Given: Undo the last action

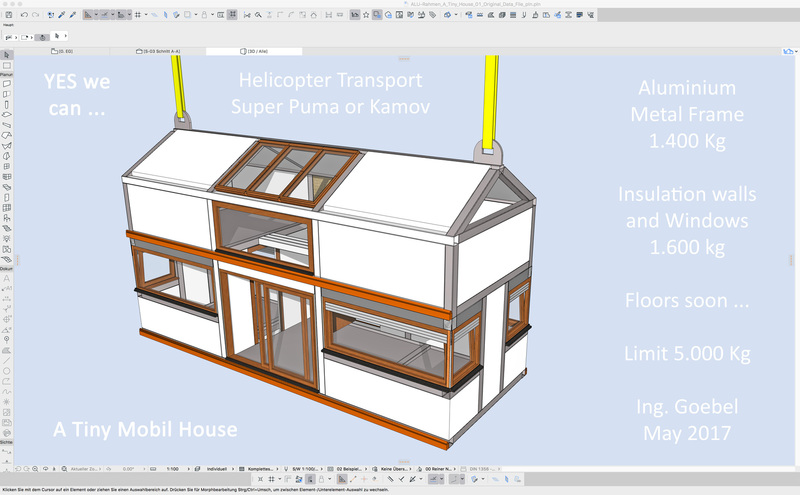Looking at the screenshot, I should (x=23, y=15).
